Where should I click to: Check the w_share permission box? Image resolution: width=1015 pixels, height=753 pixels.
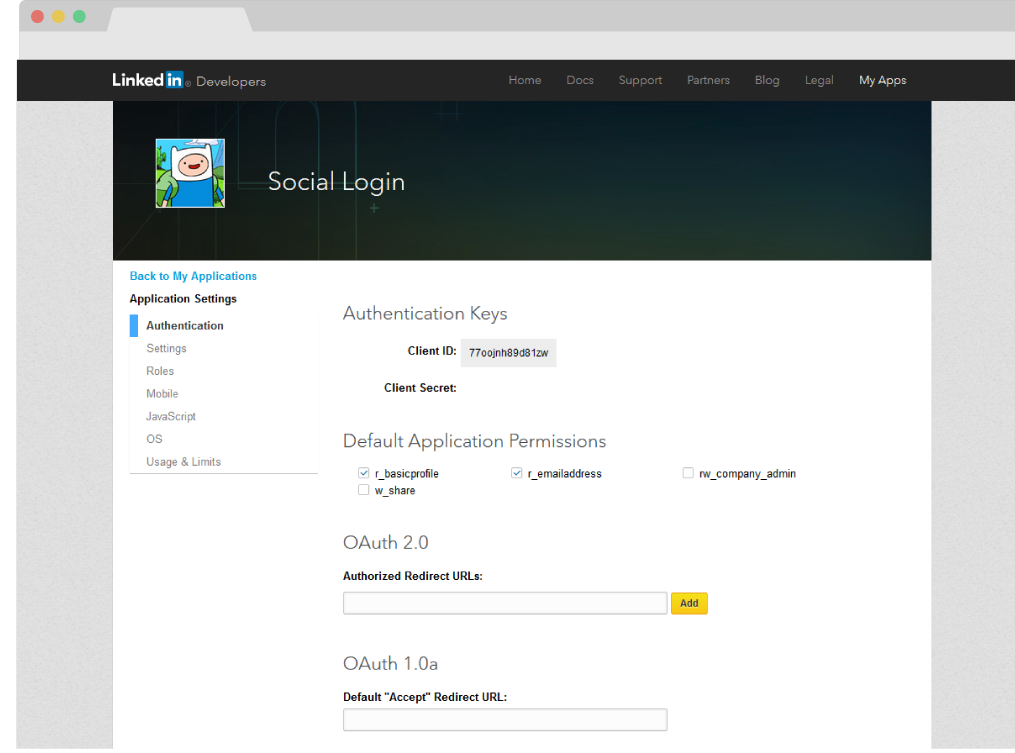364,490
